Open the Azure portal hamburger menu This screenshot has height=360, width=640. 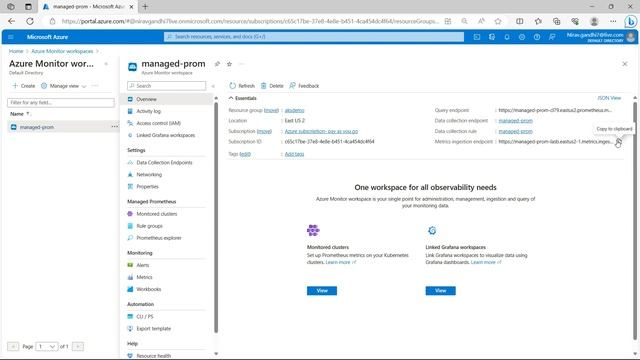point(11,37)
